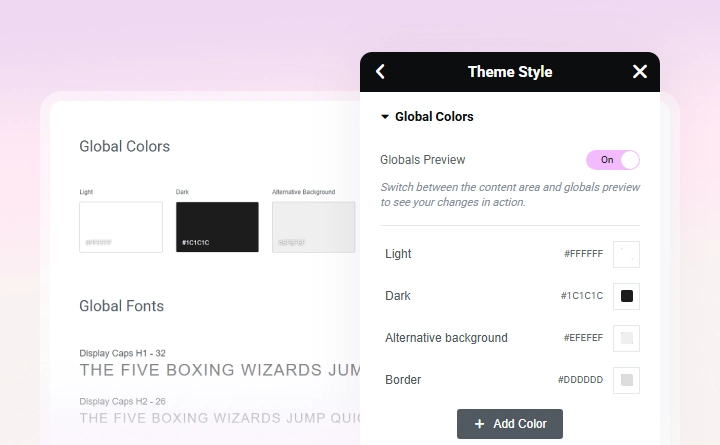Screen dimensions: 720x445
Task: Close the Theme Style panel
Action: [640, 72]
